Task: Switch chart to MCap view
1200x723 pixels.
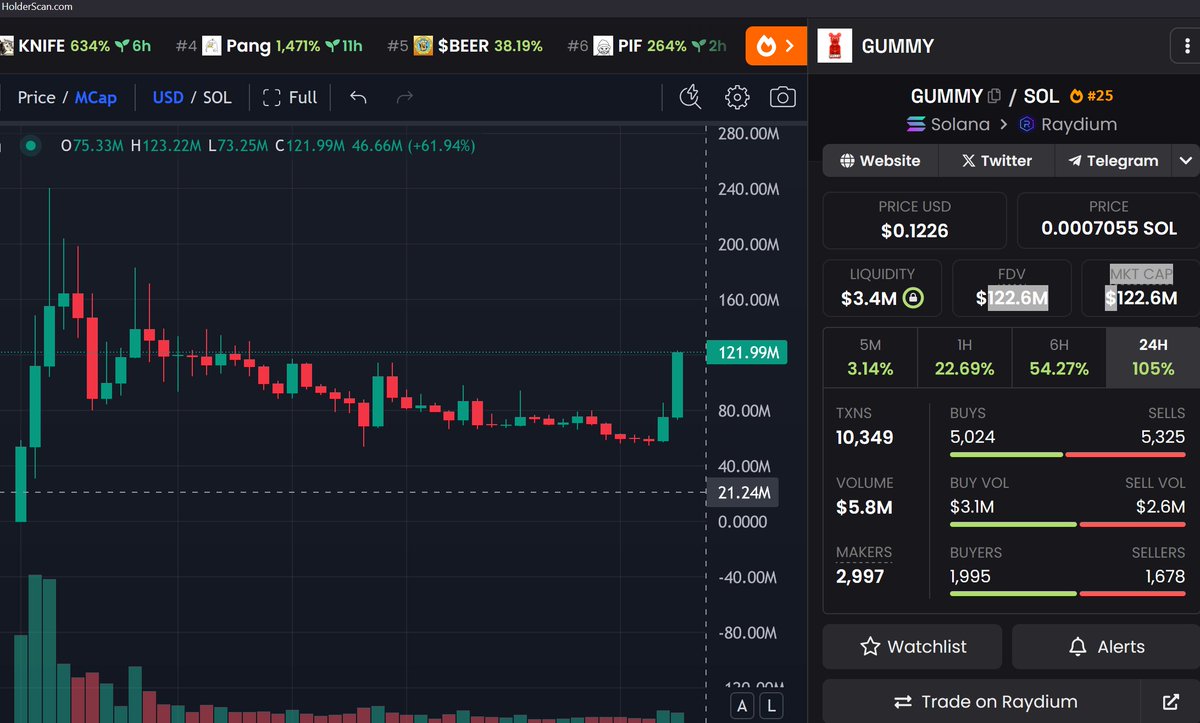Action: 96,97
